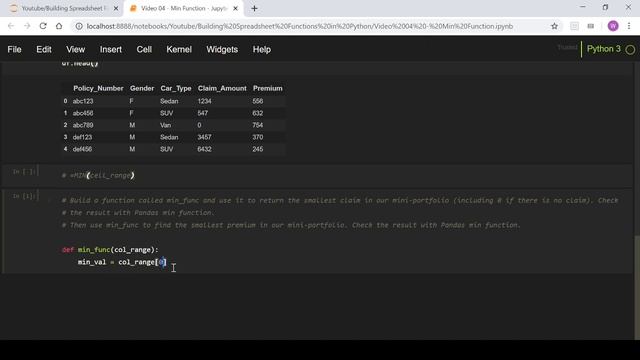The image size is (640, 360).
Task: Click the address bar URL
Action: [300, 26]
